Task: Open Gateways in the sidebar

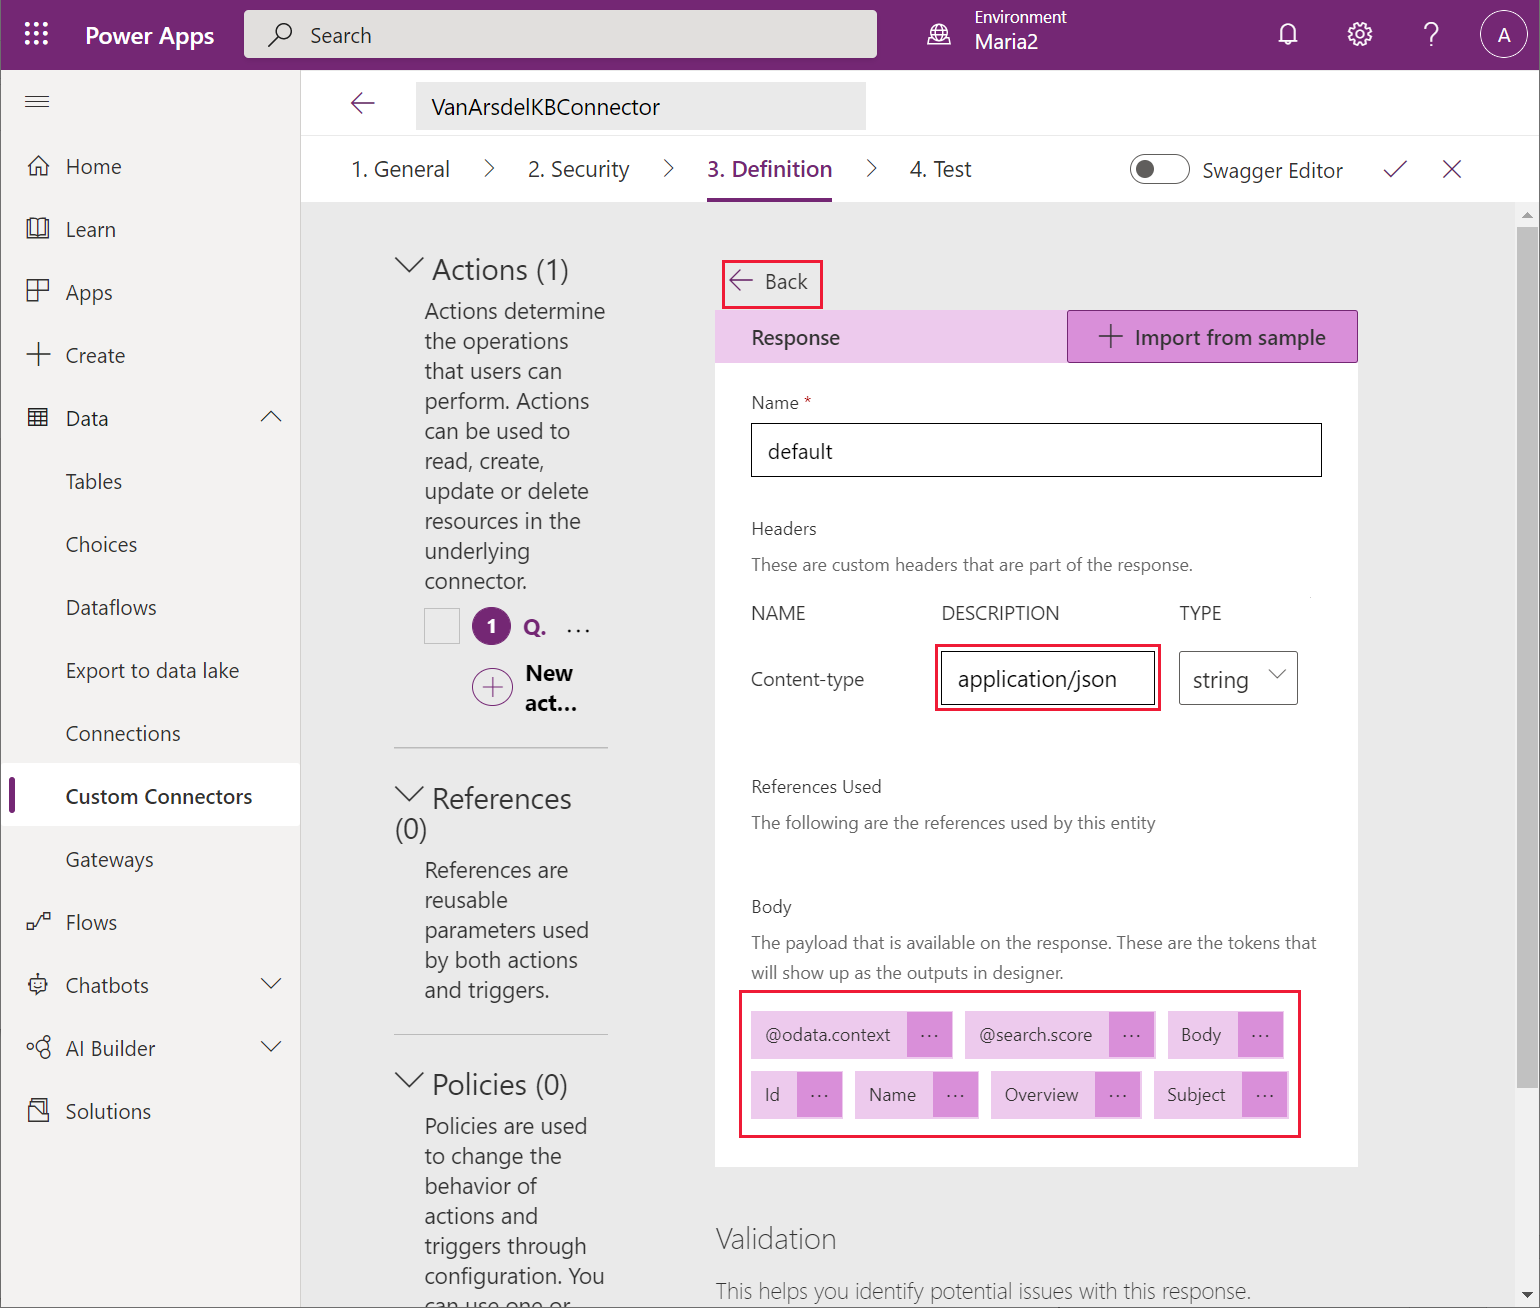Action: pyautogui.click(x=109, y=859)
